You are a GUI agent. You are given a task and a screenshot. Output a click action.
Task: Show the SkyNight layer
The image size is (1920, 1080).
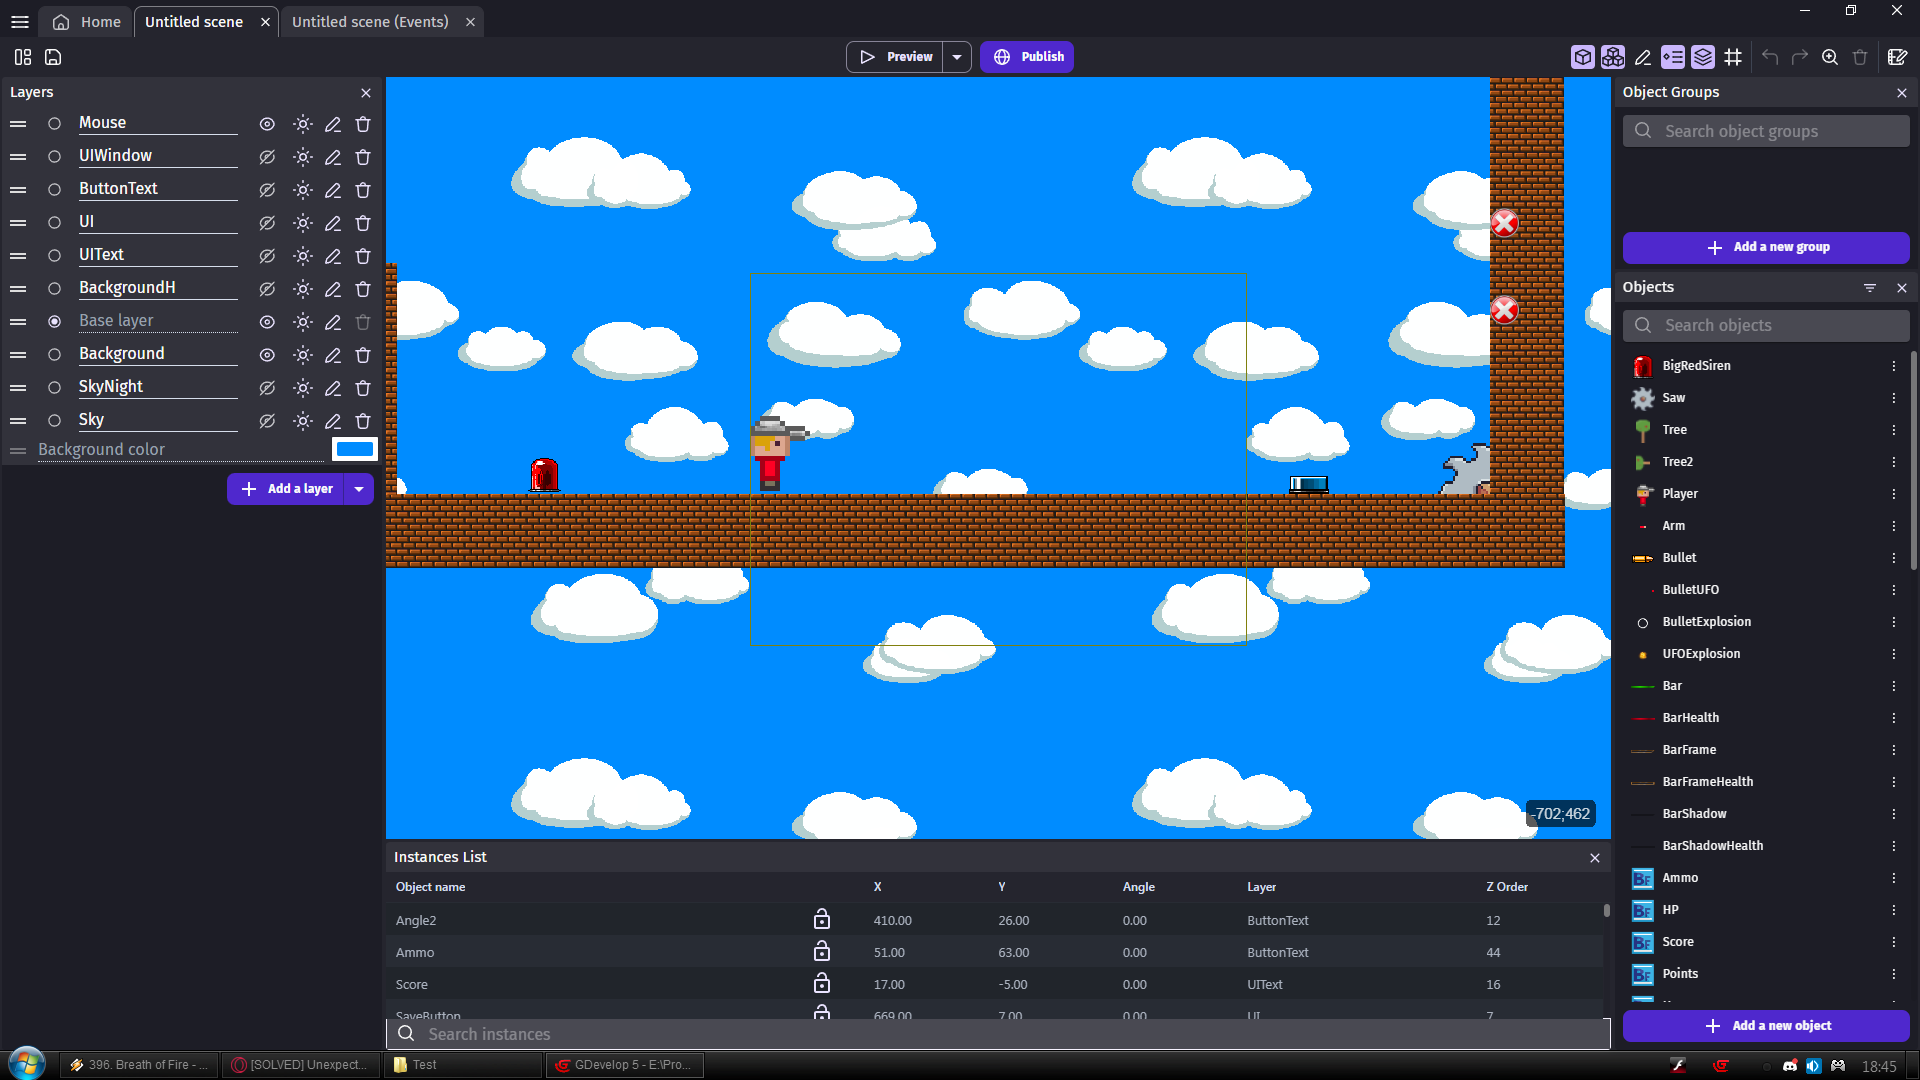[x=267, y=388]
